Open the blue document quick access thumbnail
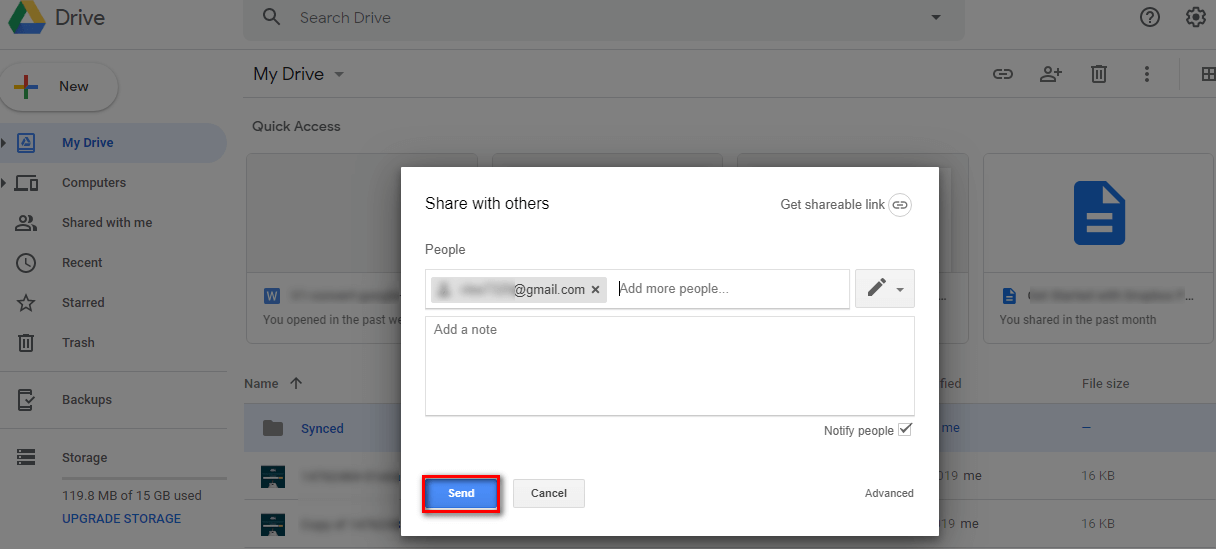The image size is (1216, 549). tap(1099, 213)
